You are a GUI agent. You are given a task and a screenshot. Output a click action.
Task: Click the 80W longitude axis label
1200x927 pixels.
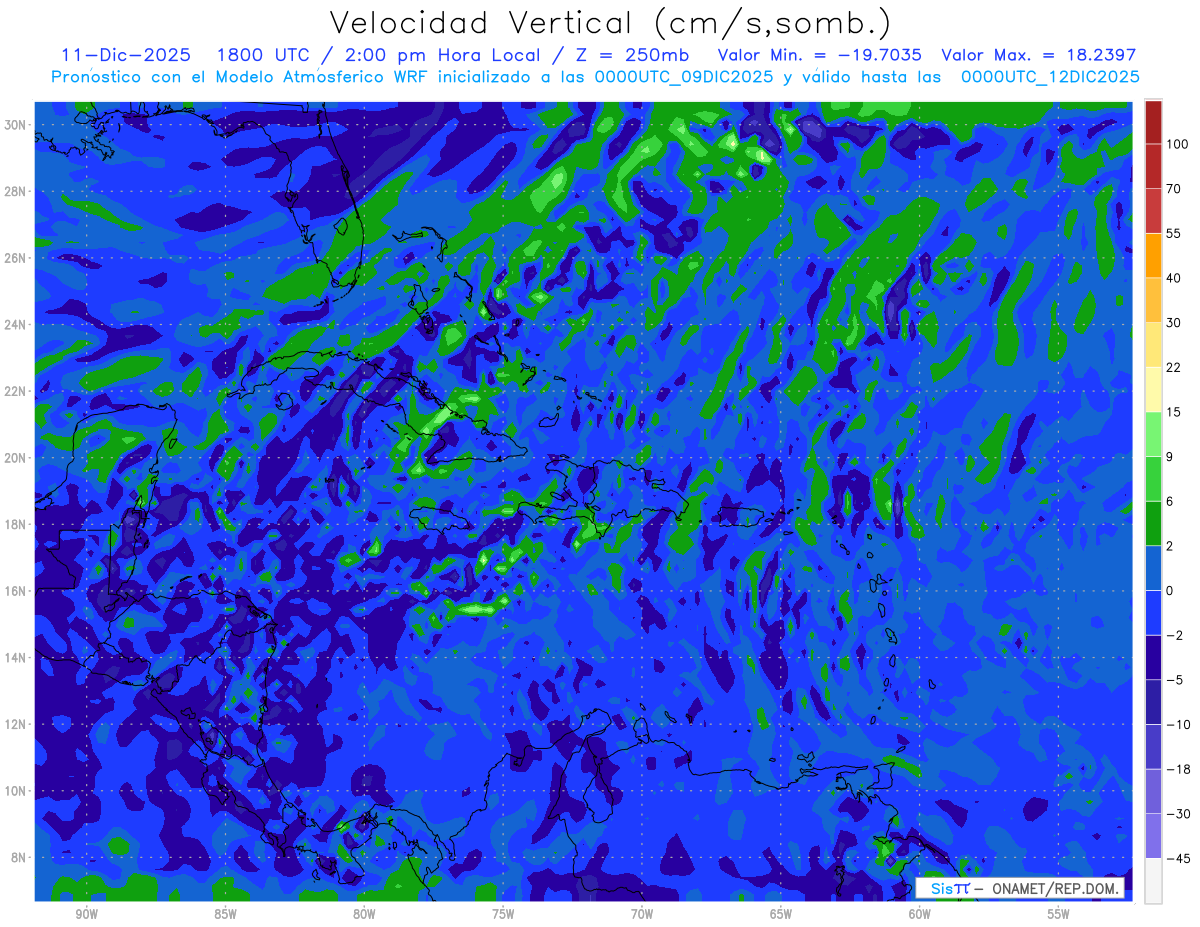pos(364,914)
